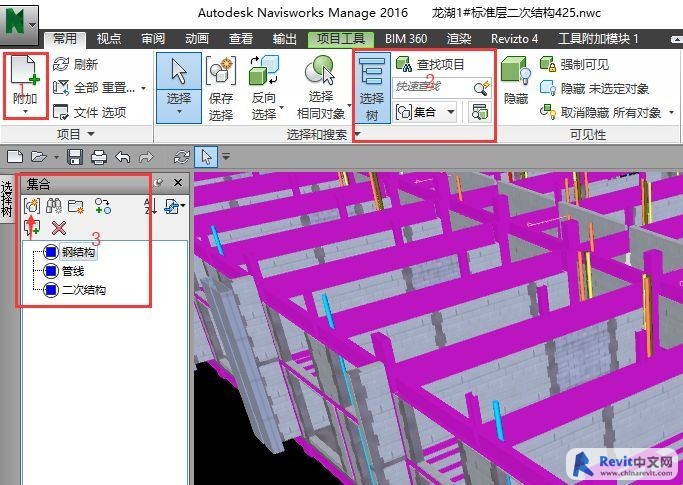Click the 隐藏 hide button
This screenshot has height=485, width=683.
click(x=516, y=81)
